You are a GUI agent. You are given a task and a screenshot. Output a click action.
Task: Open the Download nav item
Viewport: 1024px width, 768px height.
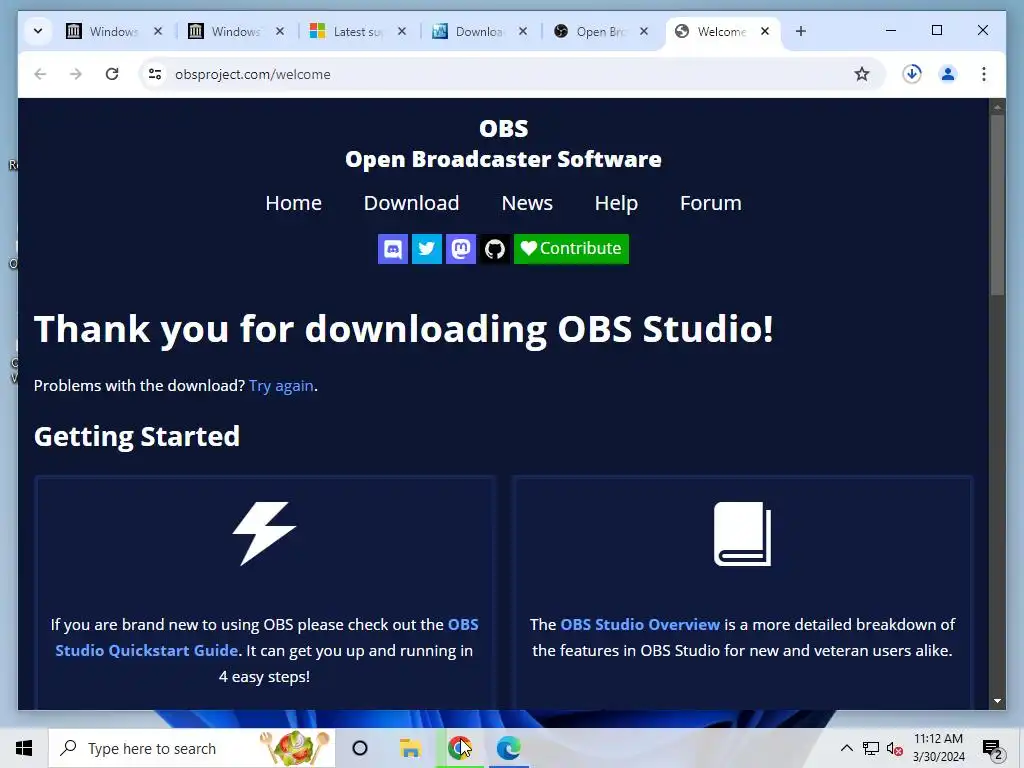(411, 203)
